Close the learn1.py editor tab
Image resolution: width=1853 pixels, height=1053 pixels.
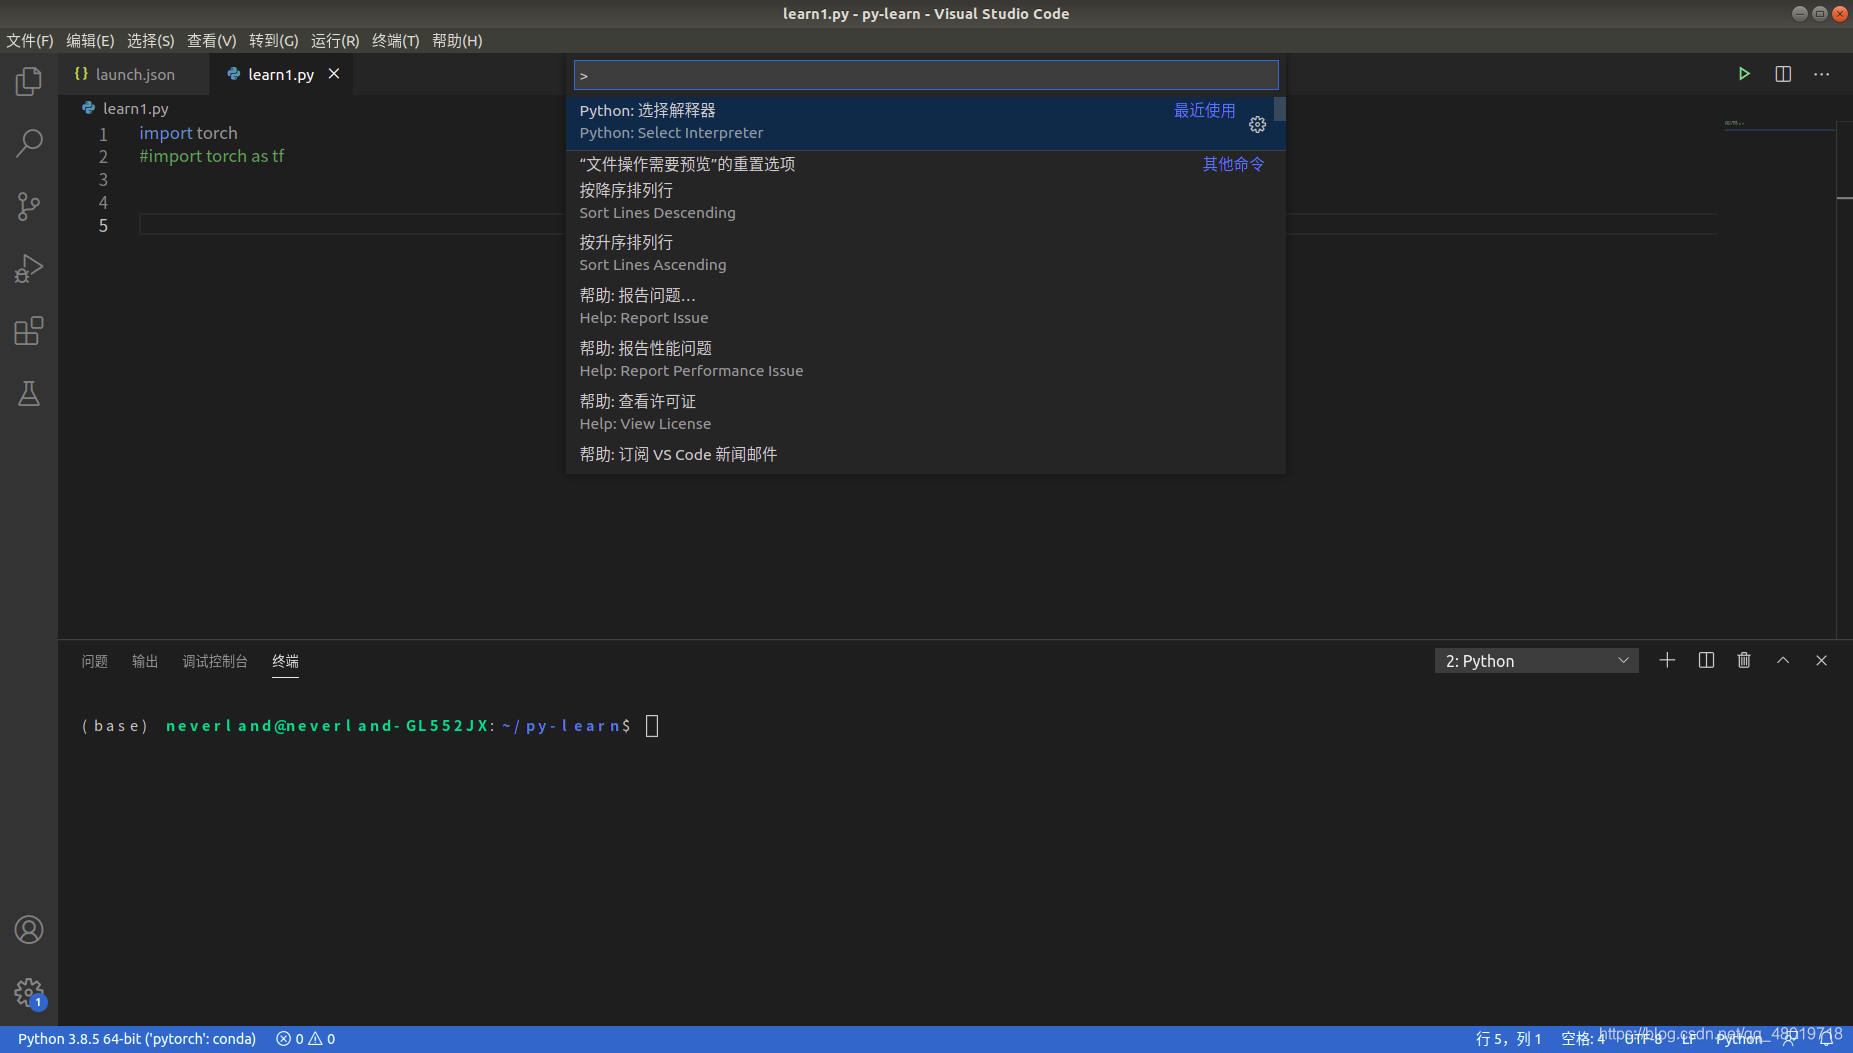click(x=334, y=74)
